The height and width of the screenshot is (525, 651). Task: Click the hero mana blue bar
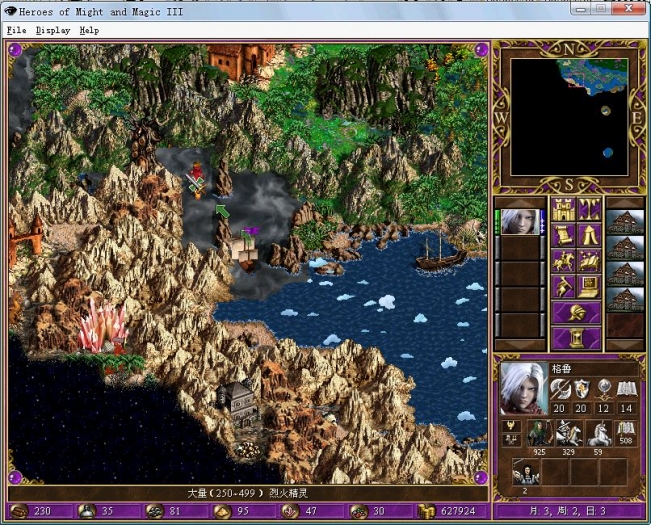[543, 222]
